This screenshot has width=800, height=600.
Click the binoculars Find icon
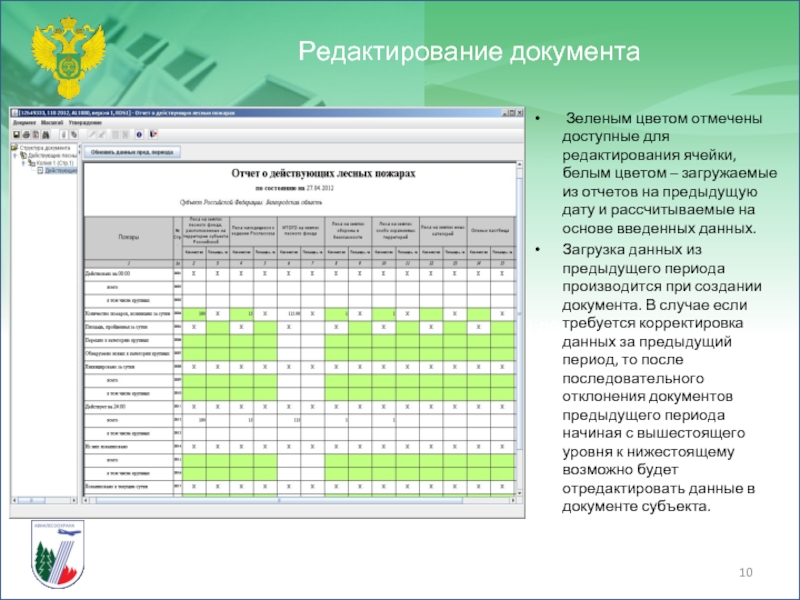point(48,133)
